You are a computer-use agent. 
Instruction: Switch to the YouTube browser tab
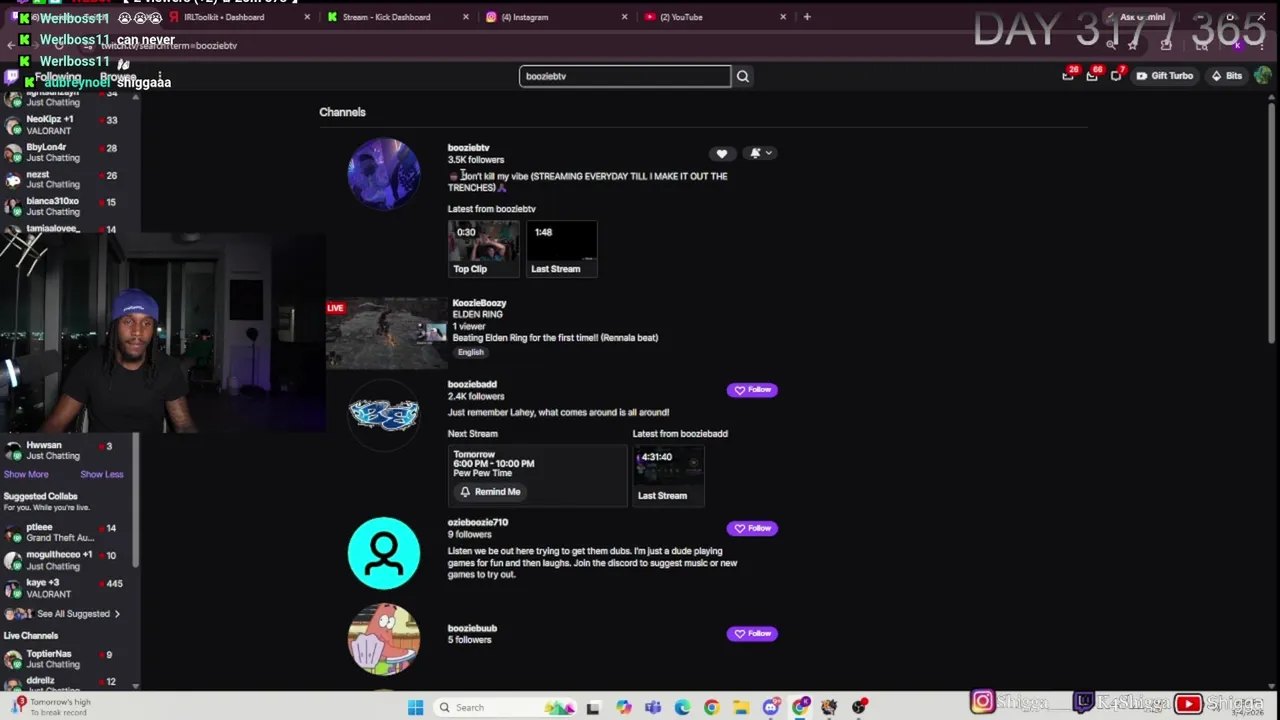point(714,17)
